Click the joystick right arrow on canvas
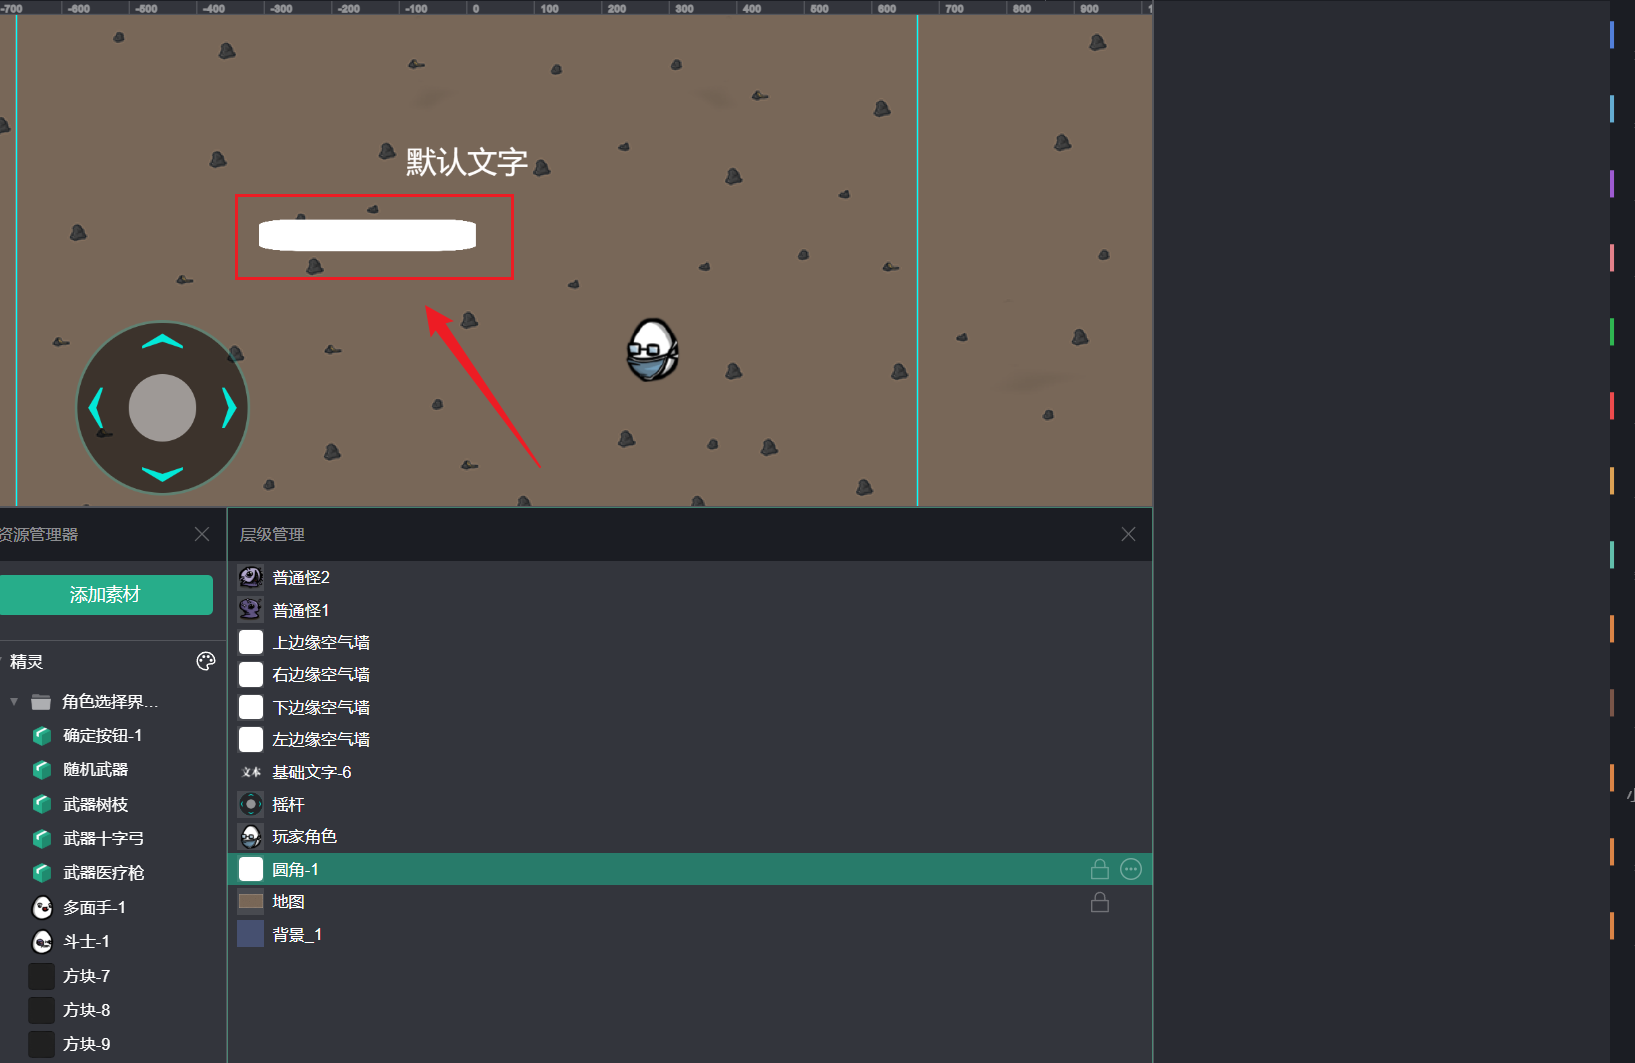1635x1063 pixels. (x=229, y=408)
